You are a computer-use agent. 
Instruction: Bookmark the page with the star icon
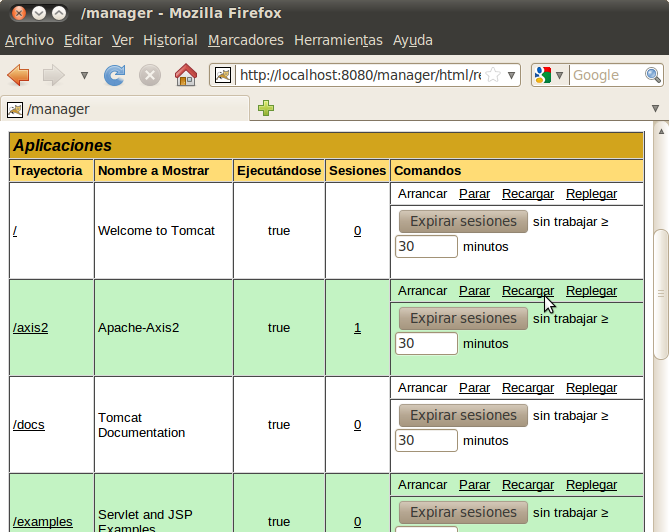[x=493, y=76]
